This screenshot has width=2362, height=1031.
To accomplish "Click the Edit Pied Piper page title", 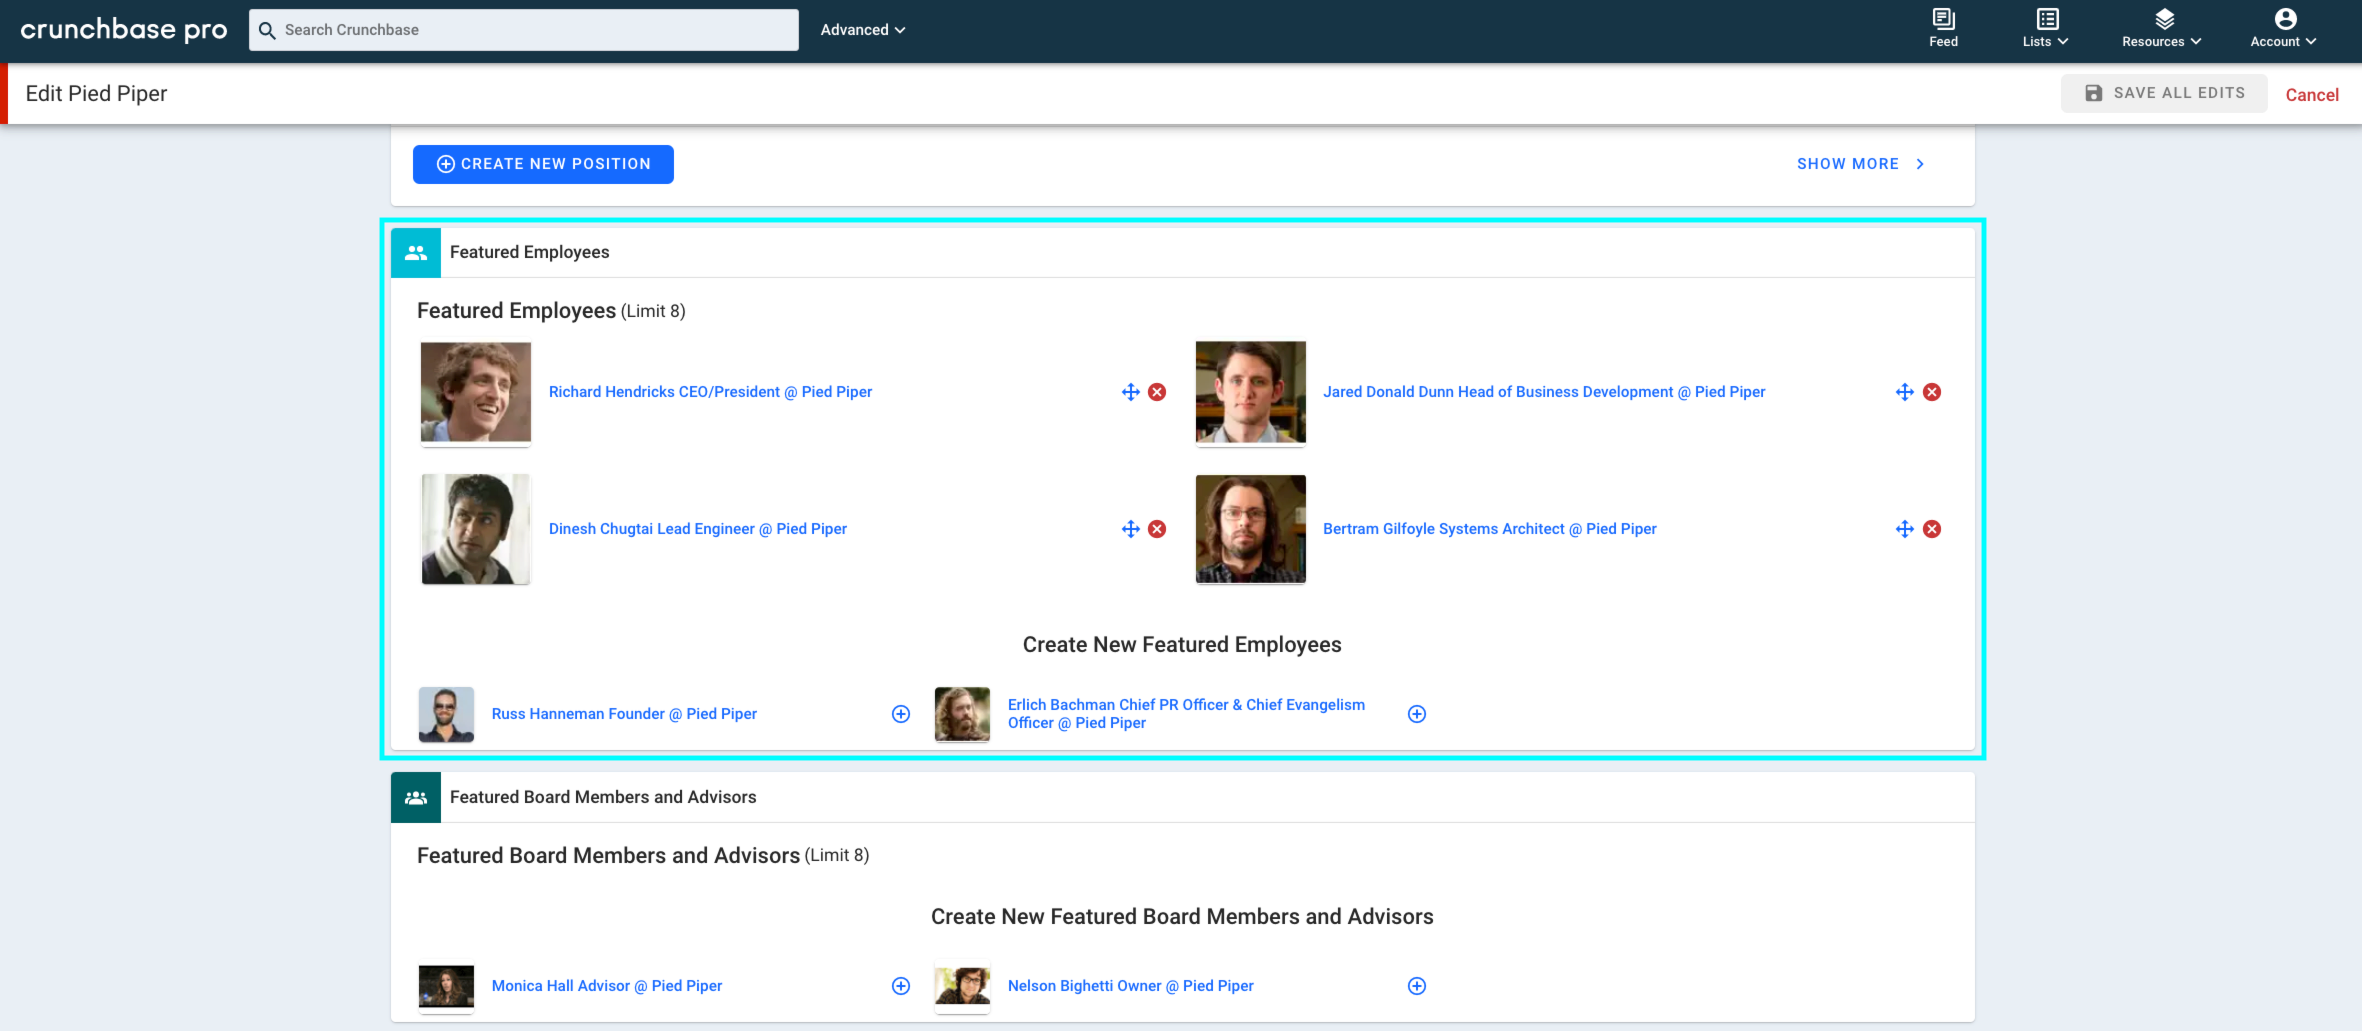I will pos(96,94).
